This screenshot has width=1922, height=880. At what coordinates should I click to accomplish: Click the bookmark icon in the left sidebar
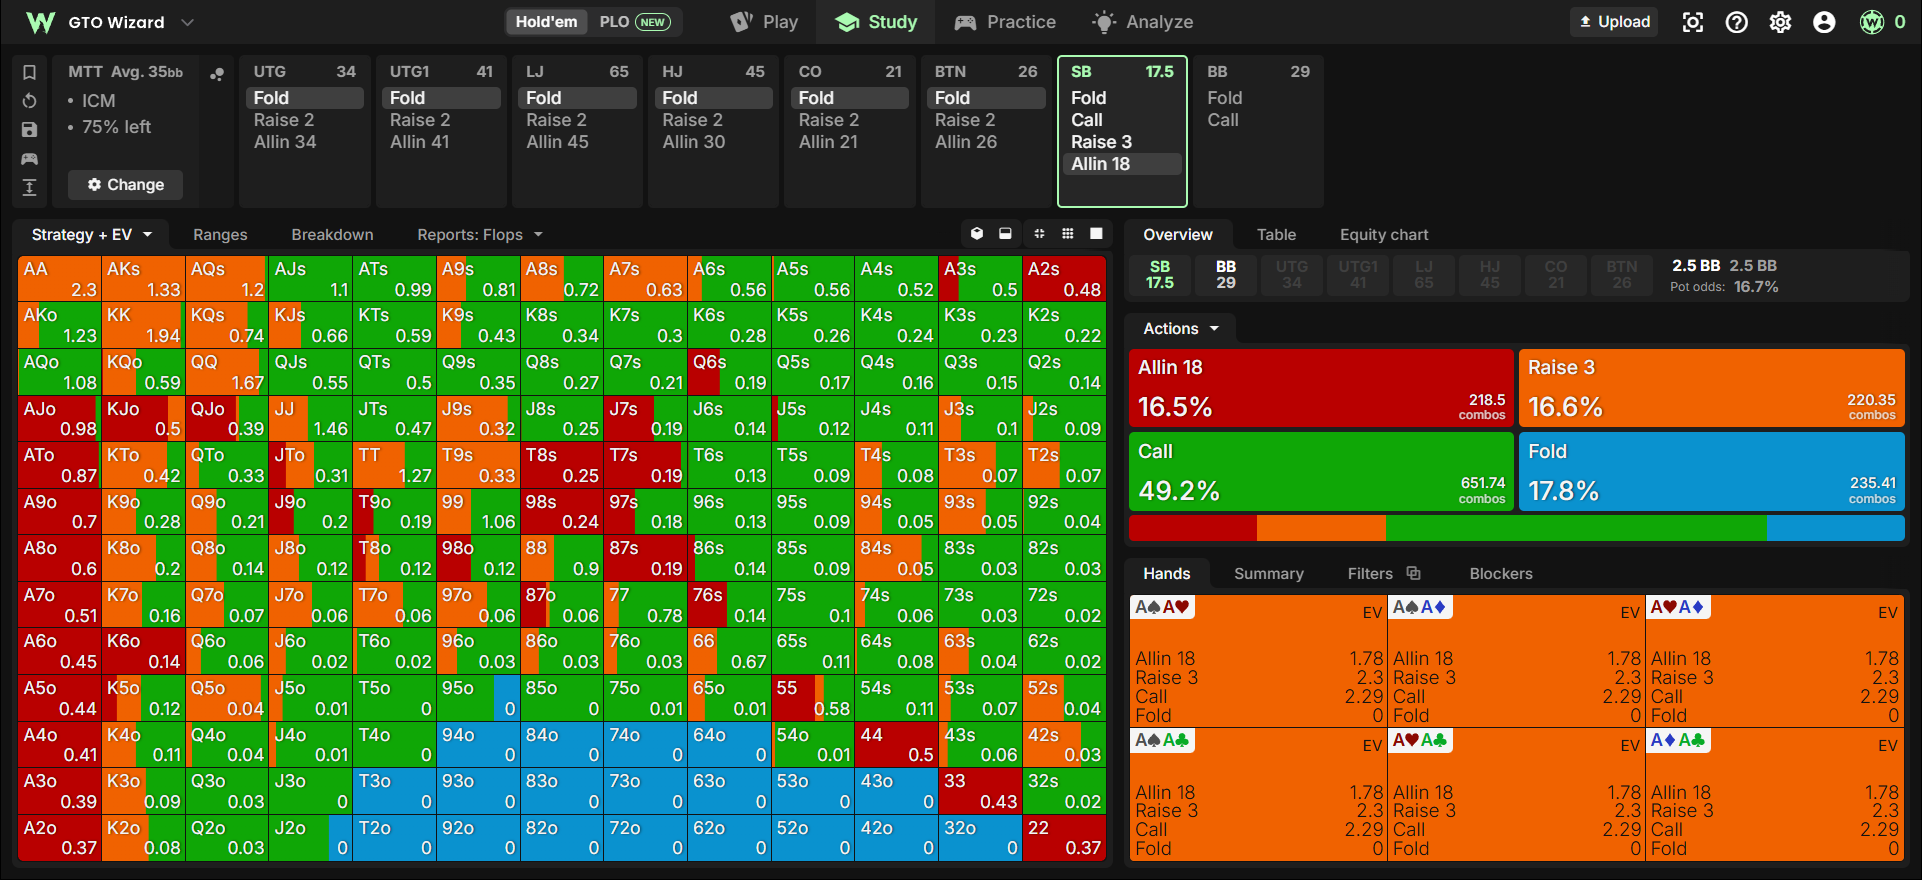[x=30, y=72]
